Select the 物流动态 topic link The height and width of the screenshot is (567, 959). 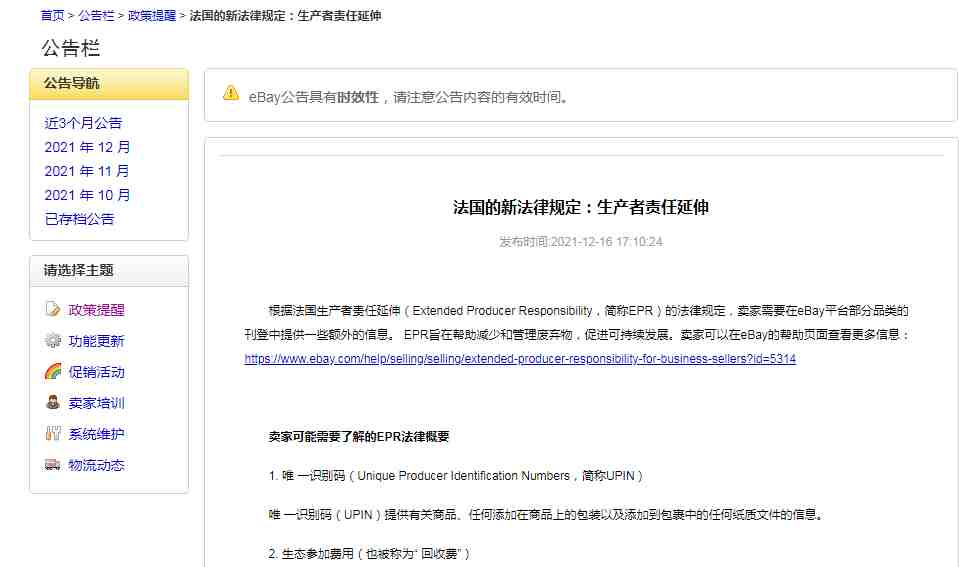(x=96, y=465)
